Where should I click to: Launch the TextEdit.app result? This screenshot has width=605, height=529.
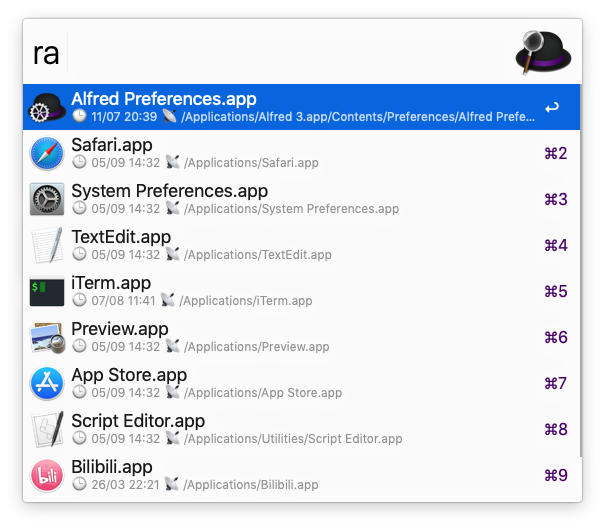301,245
